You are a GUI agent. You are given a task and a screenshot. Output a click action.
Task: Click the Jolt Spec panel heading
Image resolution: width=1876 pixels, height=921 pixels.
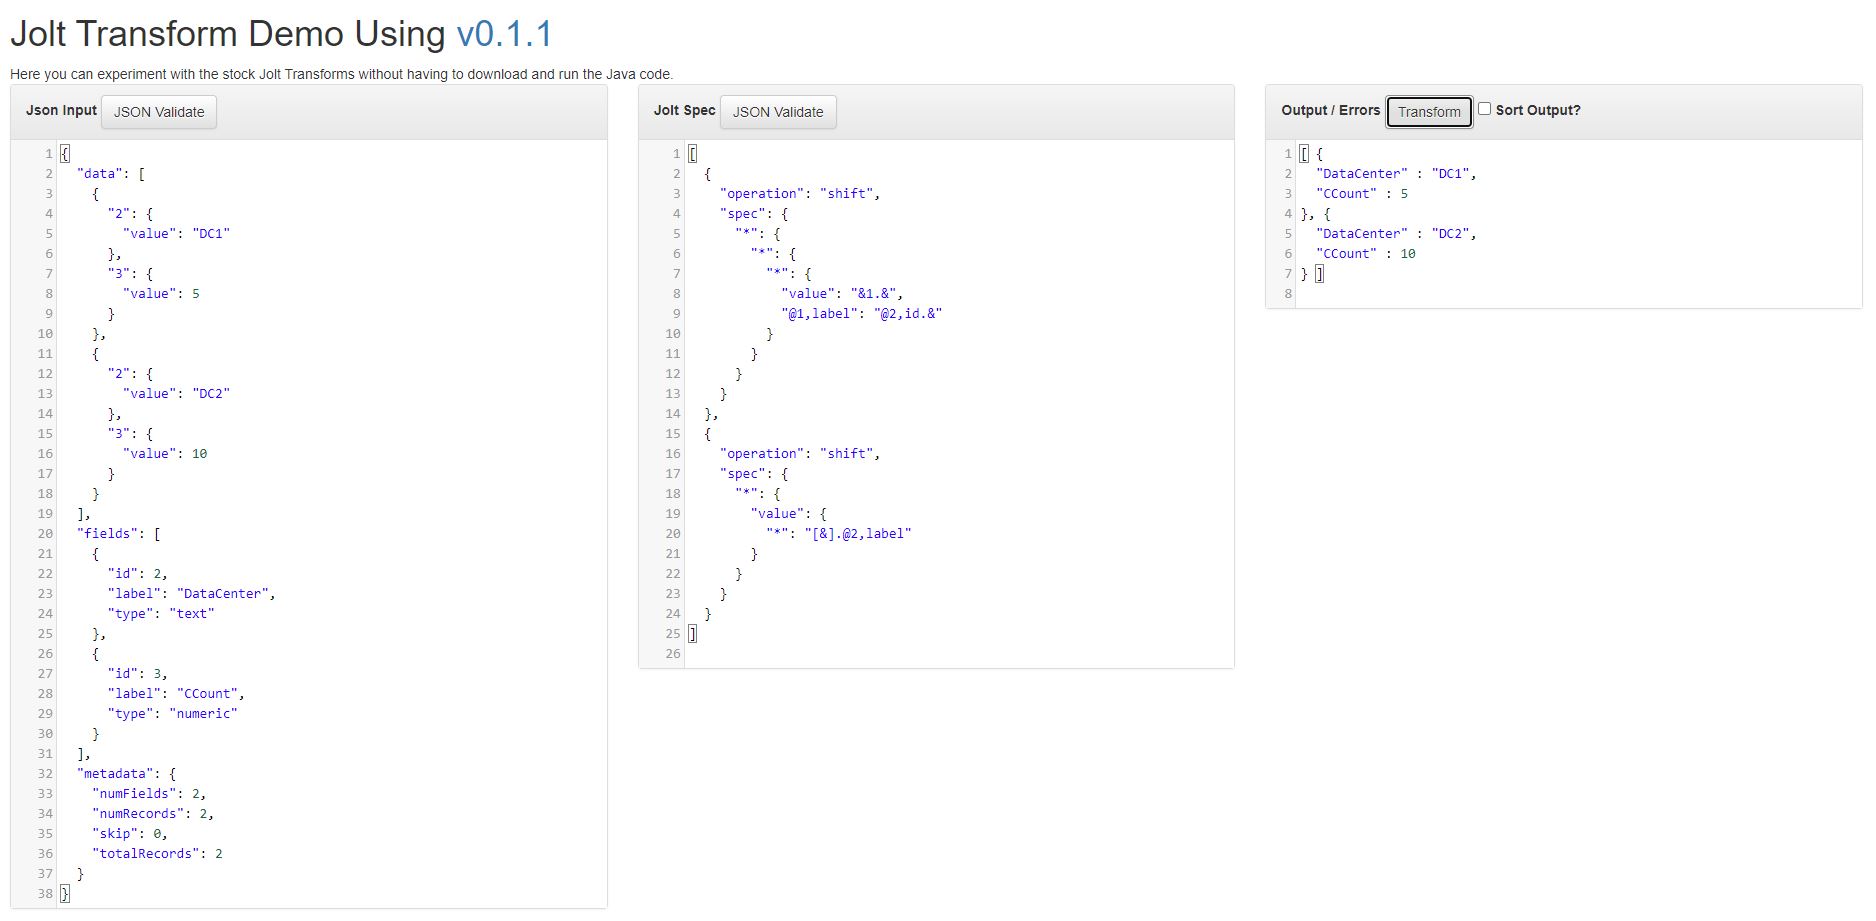click(x=684, y=110)
